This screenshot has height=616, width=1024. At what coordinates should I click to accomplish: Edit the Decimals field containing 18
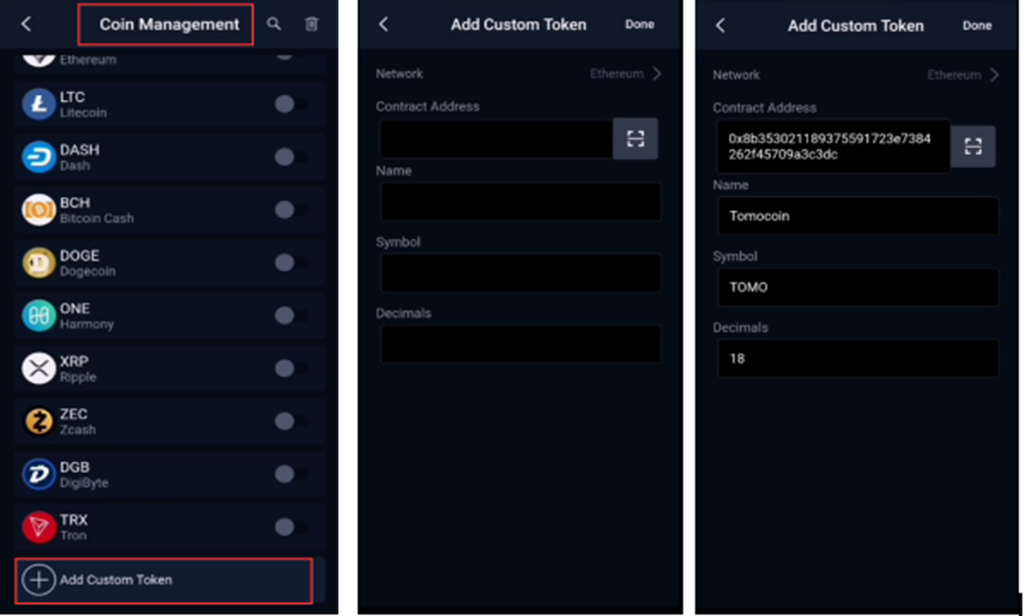857,359
